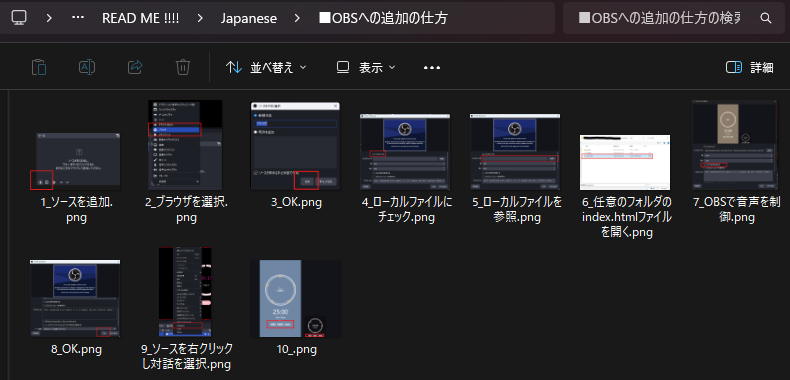Click the This PC monitor icon in address bar
This screenshot has width=790, height=380.
tap(19, 18)
